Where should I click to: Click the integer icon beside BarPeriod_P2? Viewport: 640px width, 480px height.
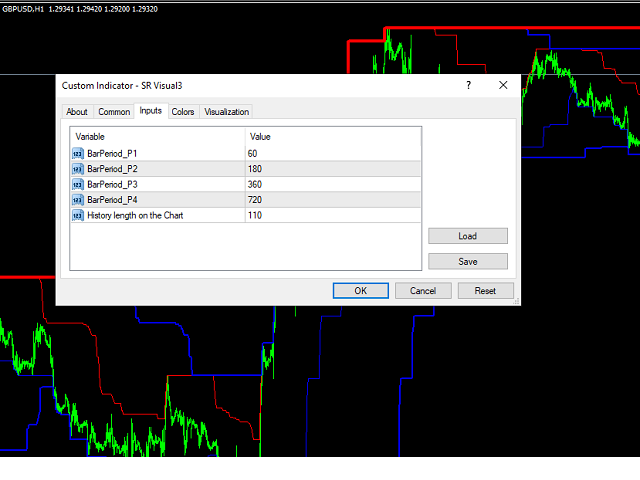[x=78, y=169]
